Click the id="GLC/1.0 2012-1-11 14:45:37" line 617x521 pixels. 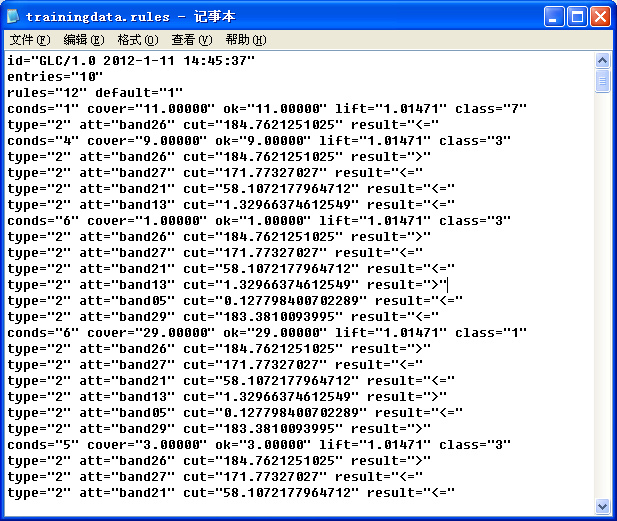click(x=131, y=61)
